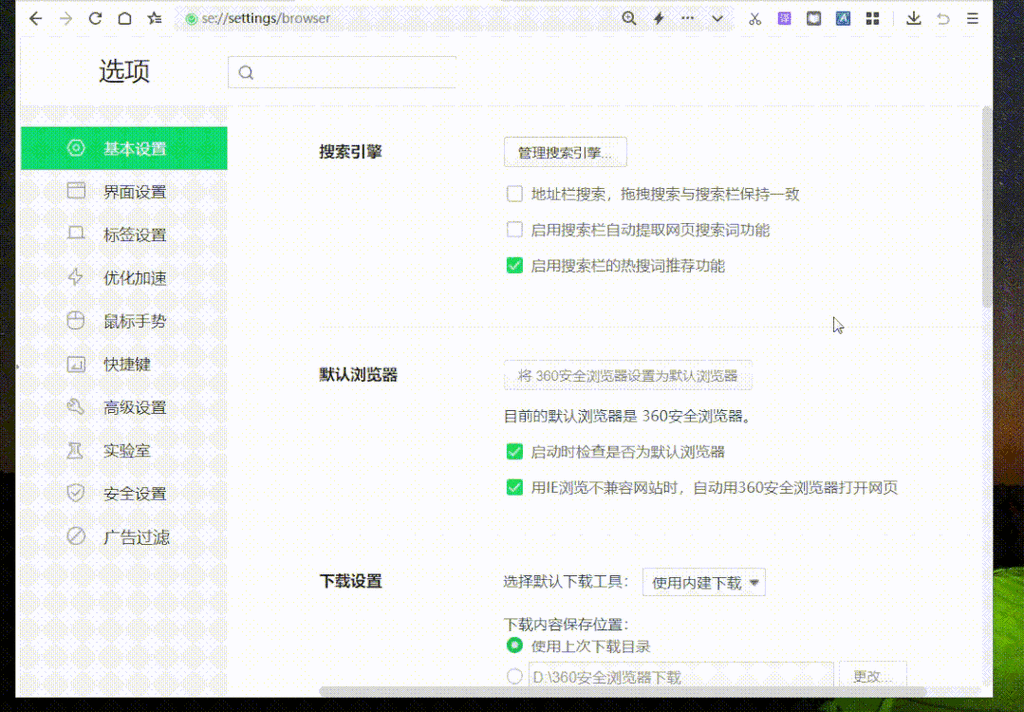Enable 地址栏搜索 checkbox

tap(515, 193)
